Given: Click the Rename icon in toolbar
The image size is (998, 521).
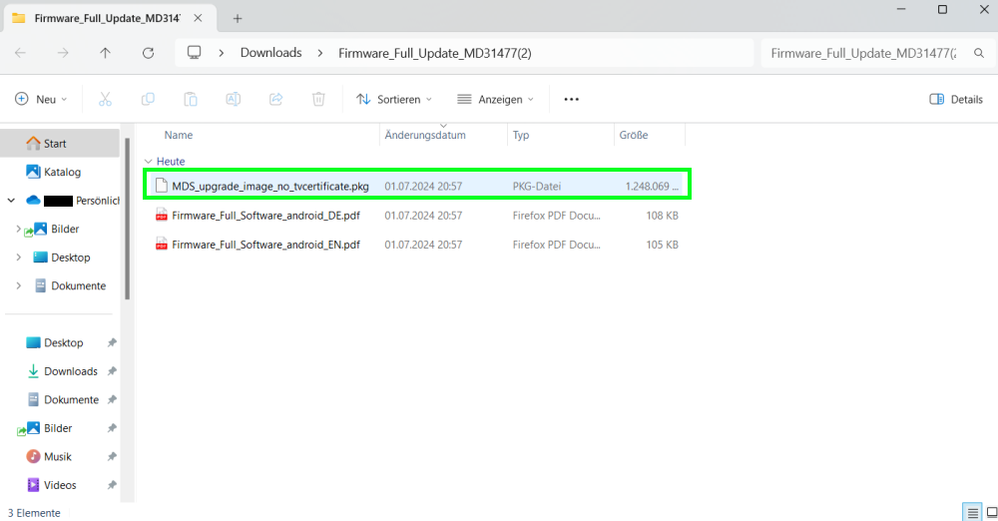Looking at the screenshot, I should (233, 99).
